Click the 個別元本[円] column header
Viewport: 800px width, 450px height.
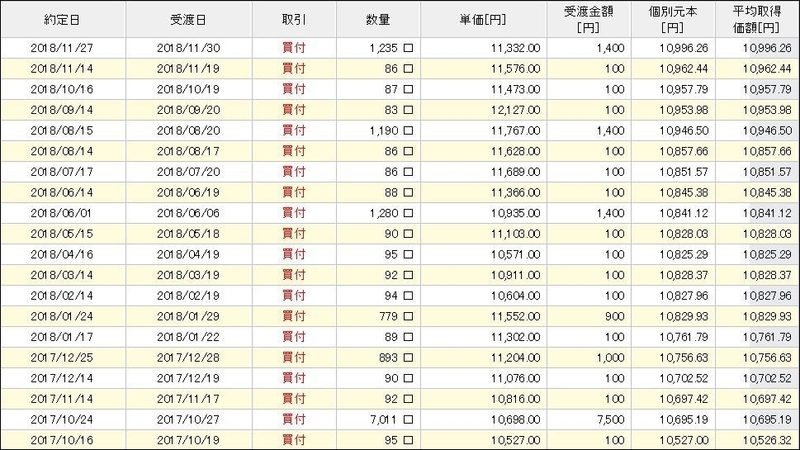click(673, 20)
